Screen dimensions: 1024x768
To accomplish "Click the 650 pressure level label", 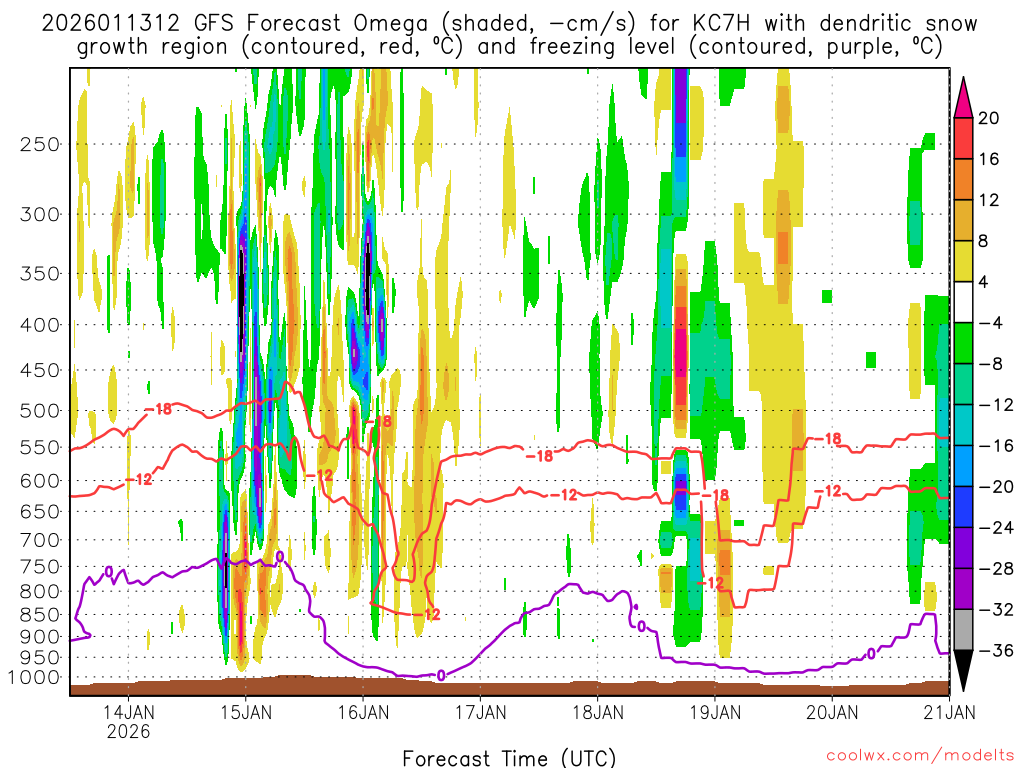I will [x=40, y=511].
